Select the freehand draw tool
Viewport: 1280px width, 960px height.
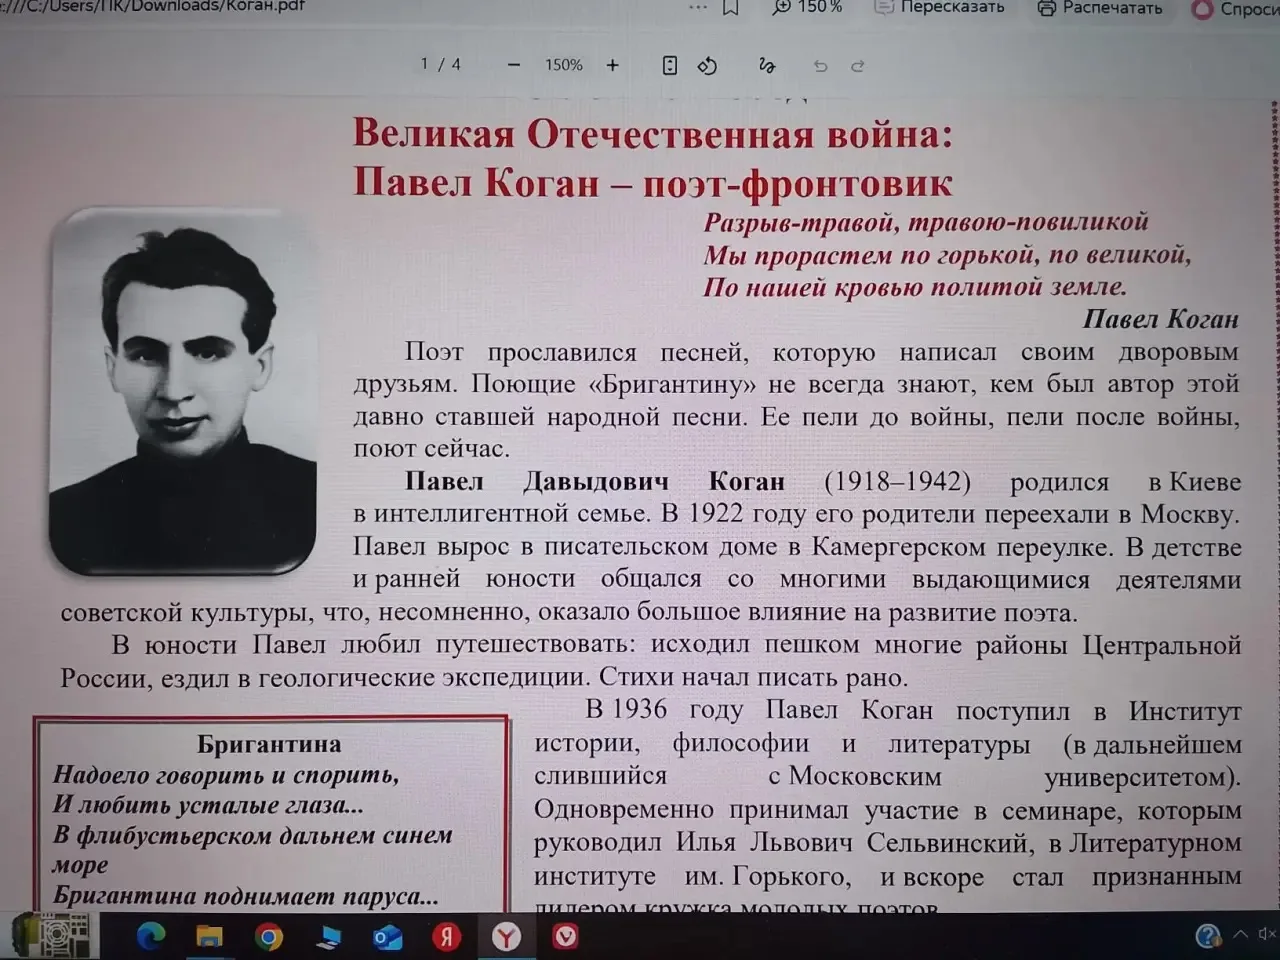[767, 66]
